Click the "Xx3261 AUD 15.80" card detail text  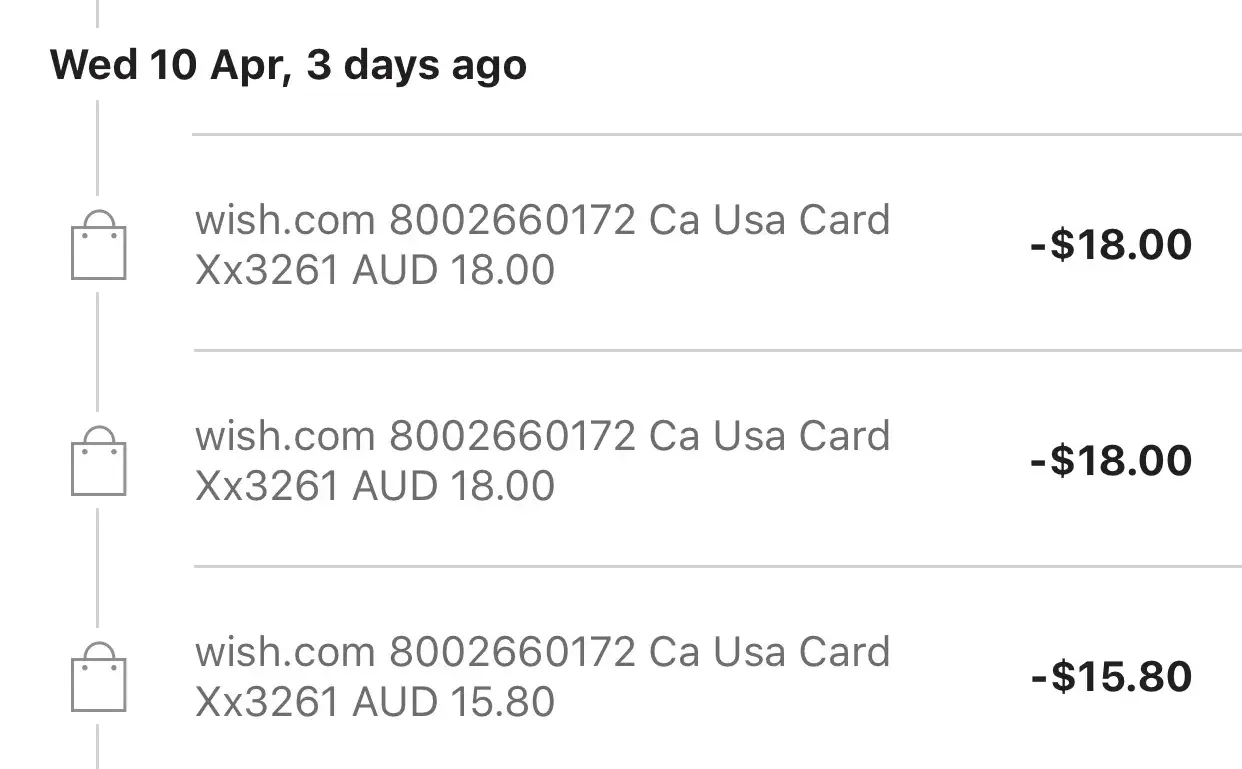click(375, 702)
